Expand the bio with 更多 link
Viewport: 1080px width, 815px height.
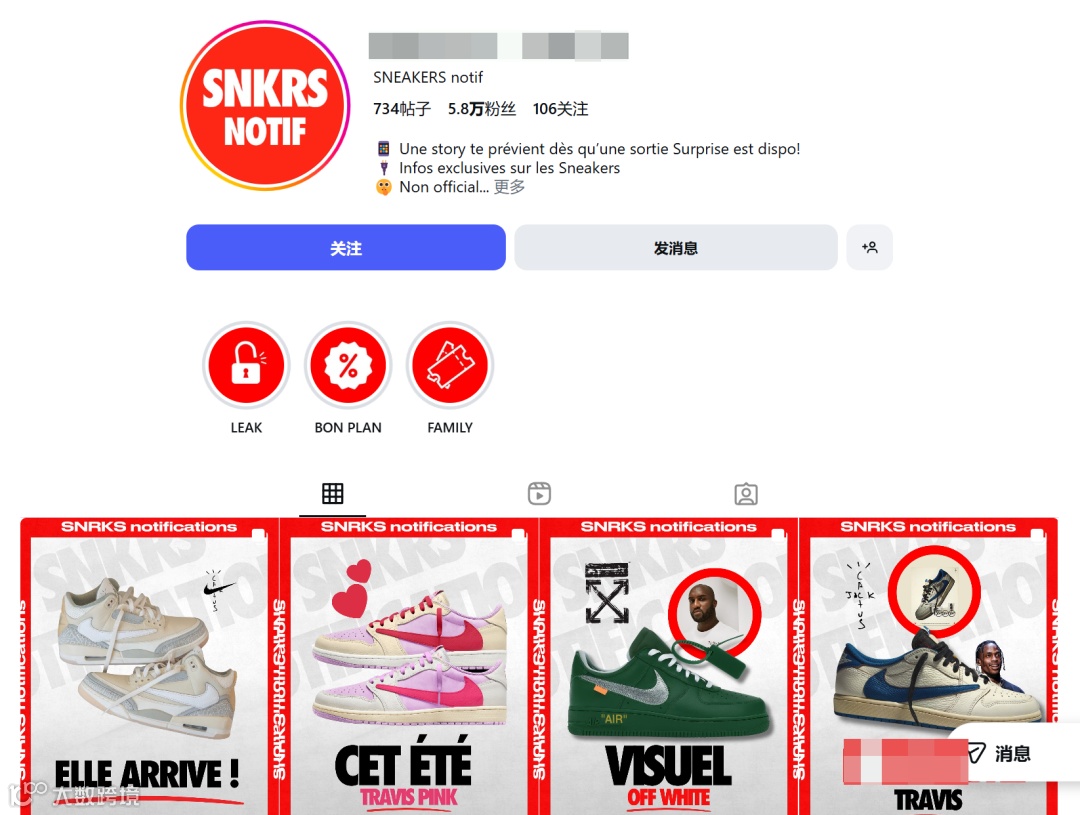(x=509, y=187)
